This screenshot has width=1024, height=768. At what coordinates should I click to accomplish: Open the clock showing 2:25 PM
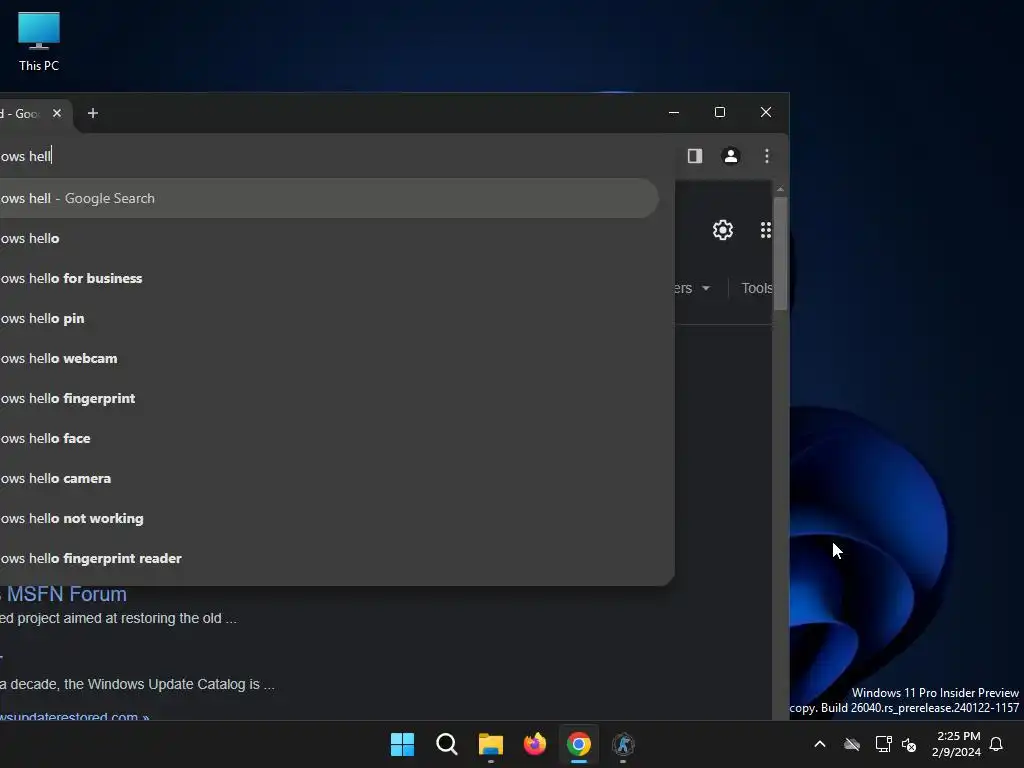tap(957, 744)
